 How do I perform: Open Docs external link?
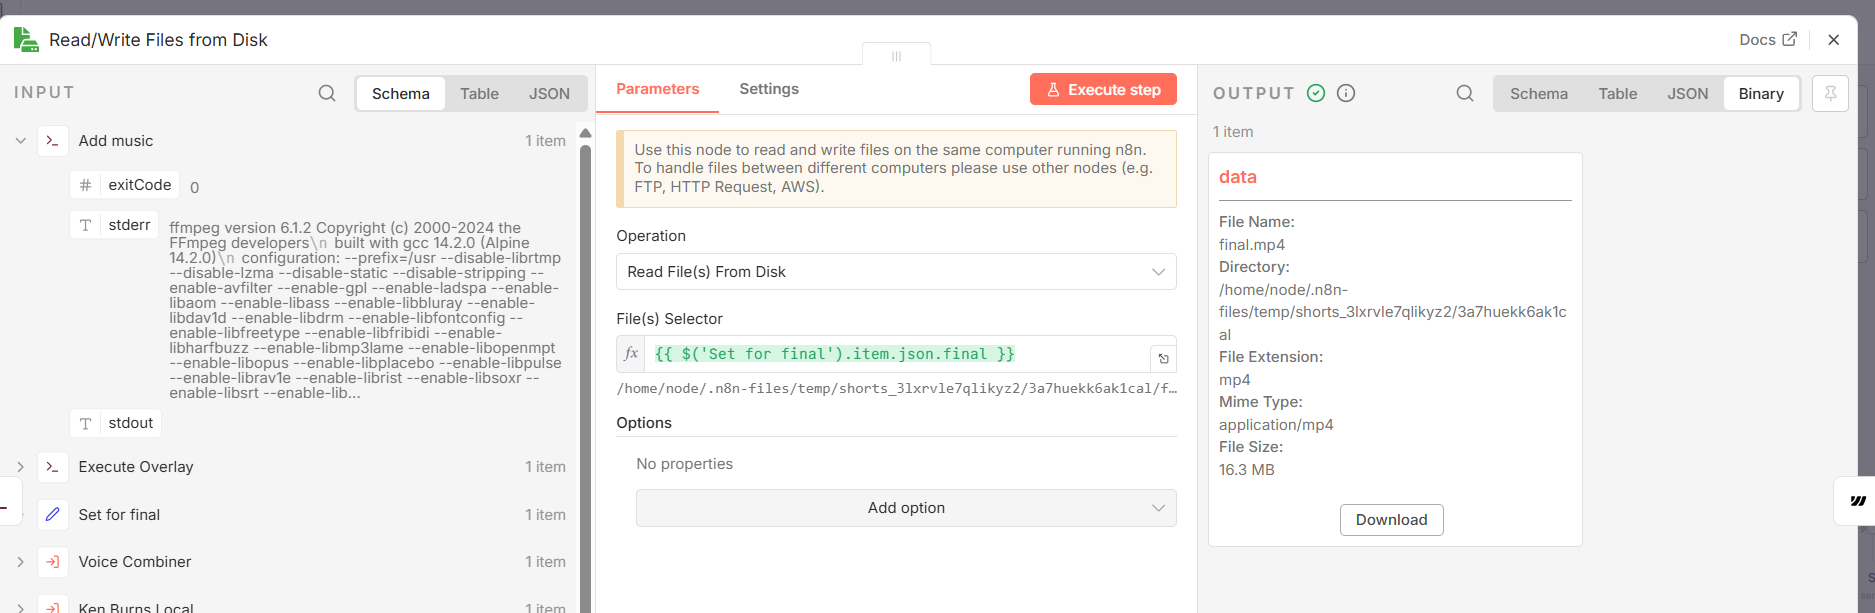pos(1767,40)
